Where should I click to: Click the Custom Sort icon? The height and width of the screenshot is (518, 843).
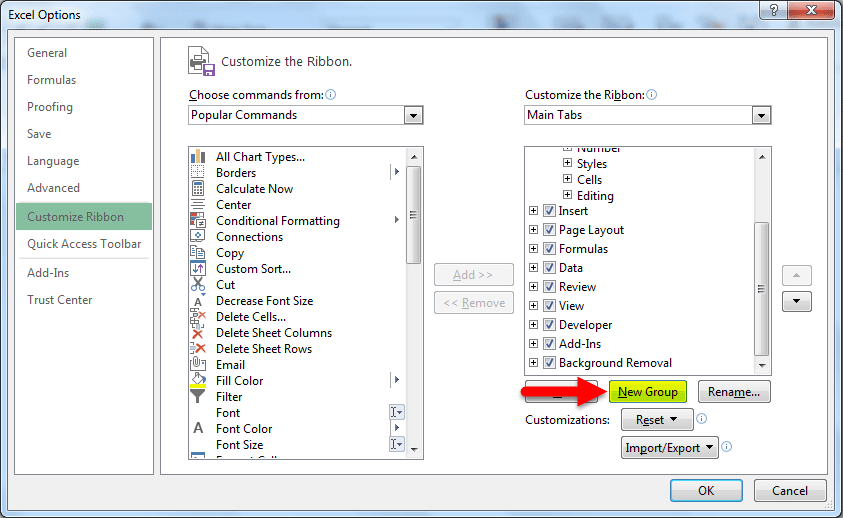[x=198, y=268]
